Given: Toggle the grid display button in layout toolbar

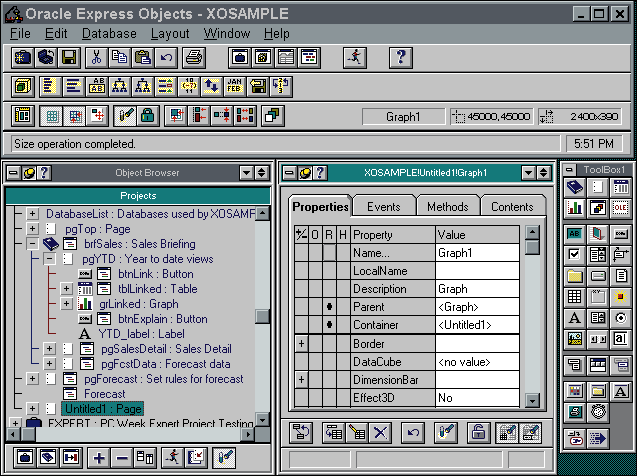Looking at the screenshot, I should pos(52,116).
